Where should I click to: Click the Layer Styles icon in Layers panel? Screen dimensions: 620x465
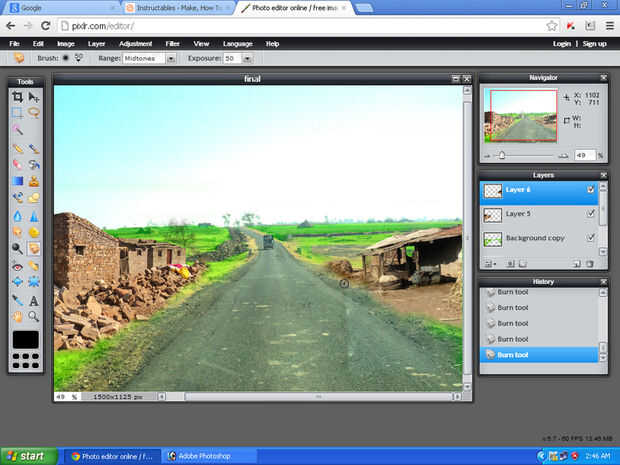point(523,264)
